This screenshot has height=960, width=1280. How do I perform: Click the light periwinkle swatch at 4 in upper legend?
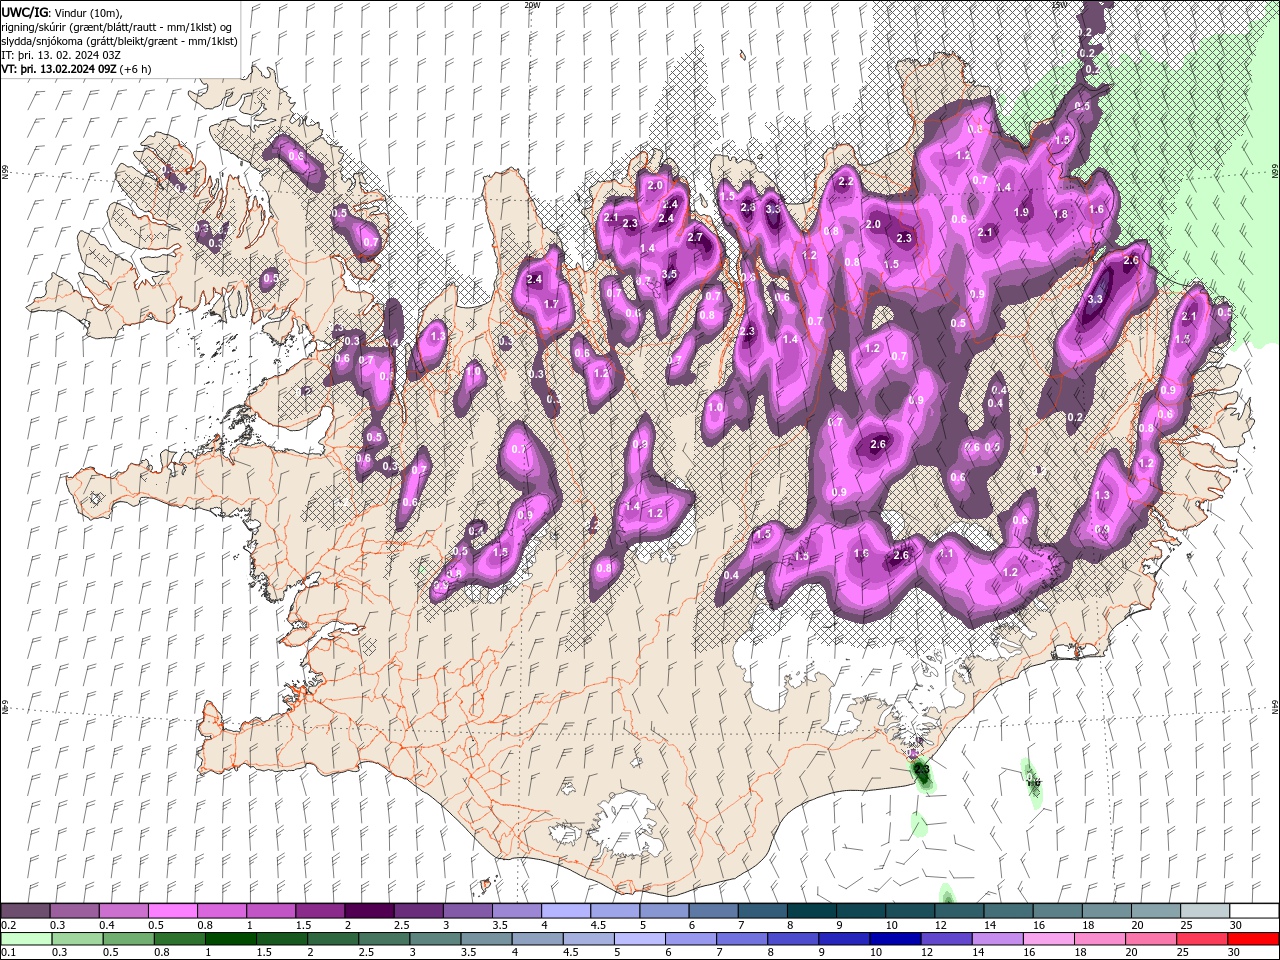point(564,911)
